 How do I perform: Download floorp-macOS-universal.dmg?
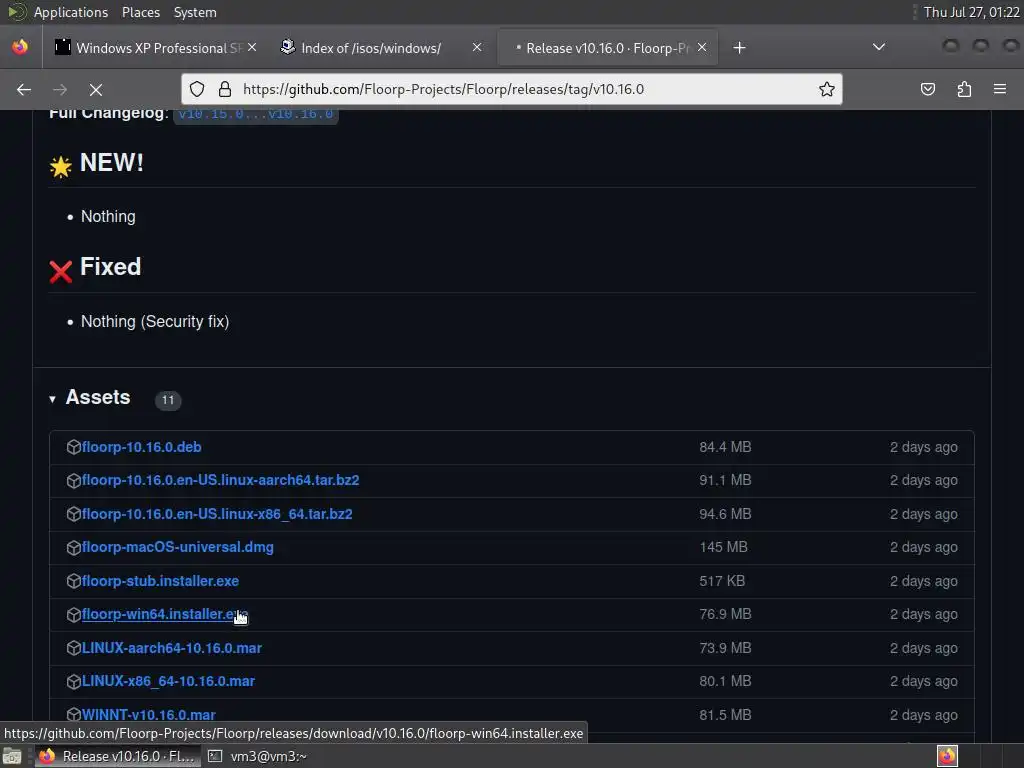[x=178, y=547]
